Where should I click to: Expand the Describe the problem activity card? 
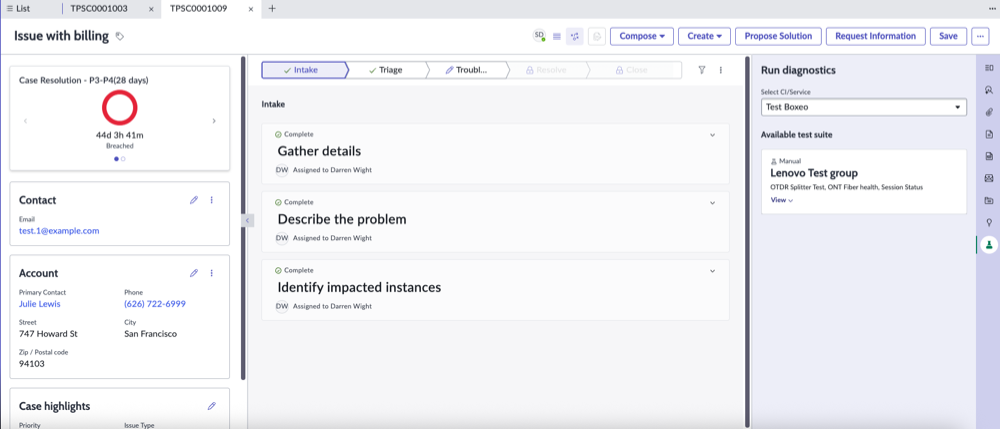click(x=712, y=203)
